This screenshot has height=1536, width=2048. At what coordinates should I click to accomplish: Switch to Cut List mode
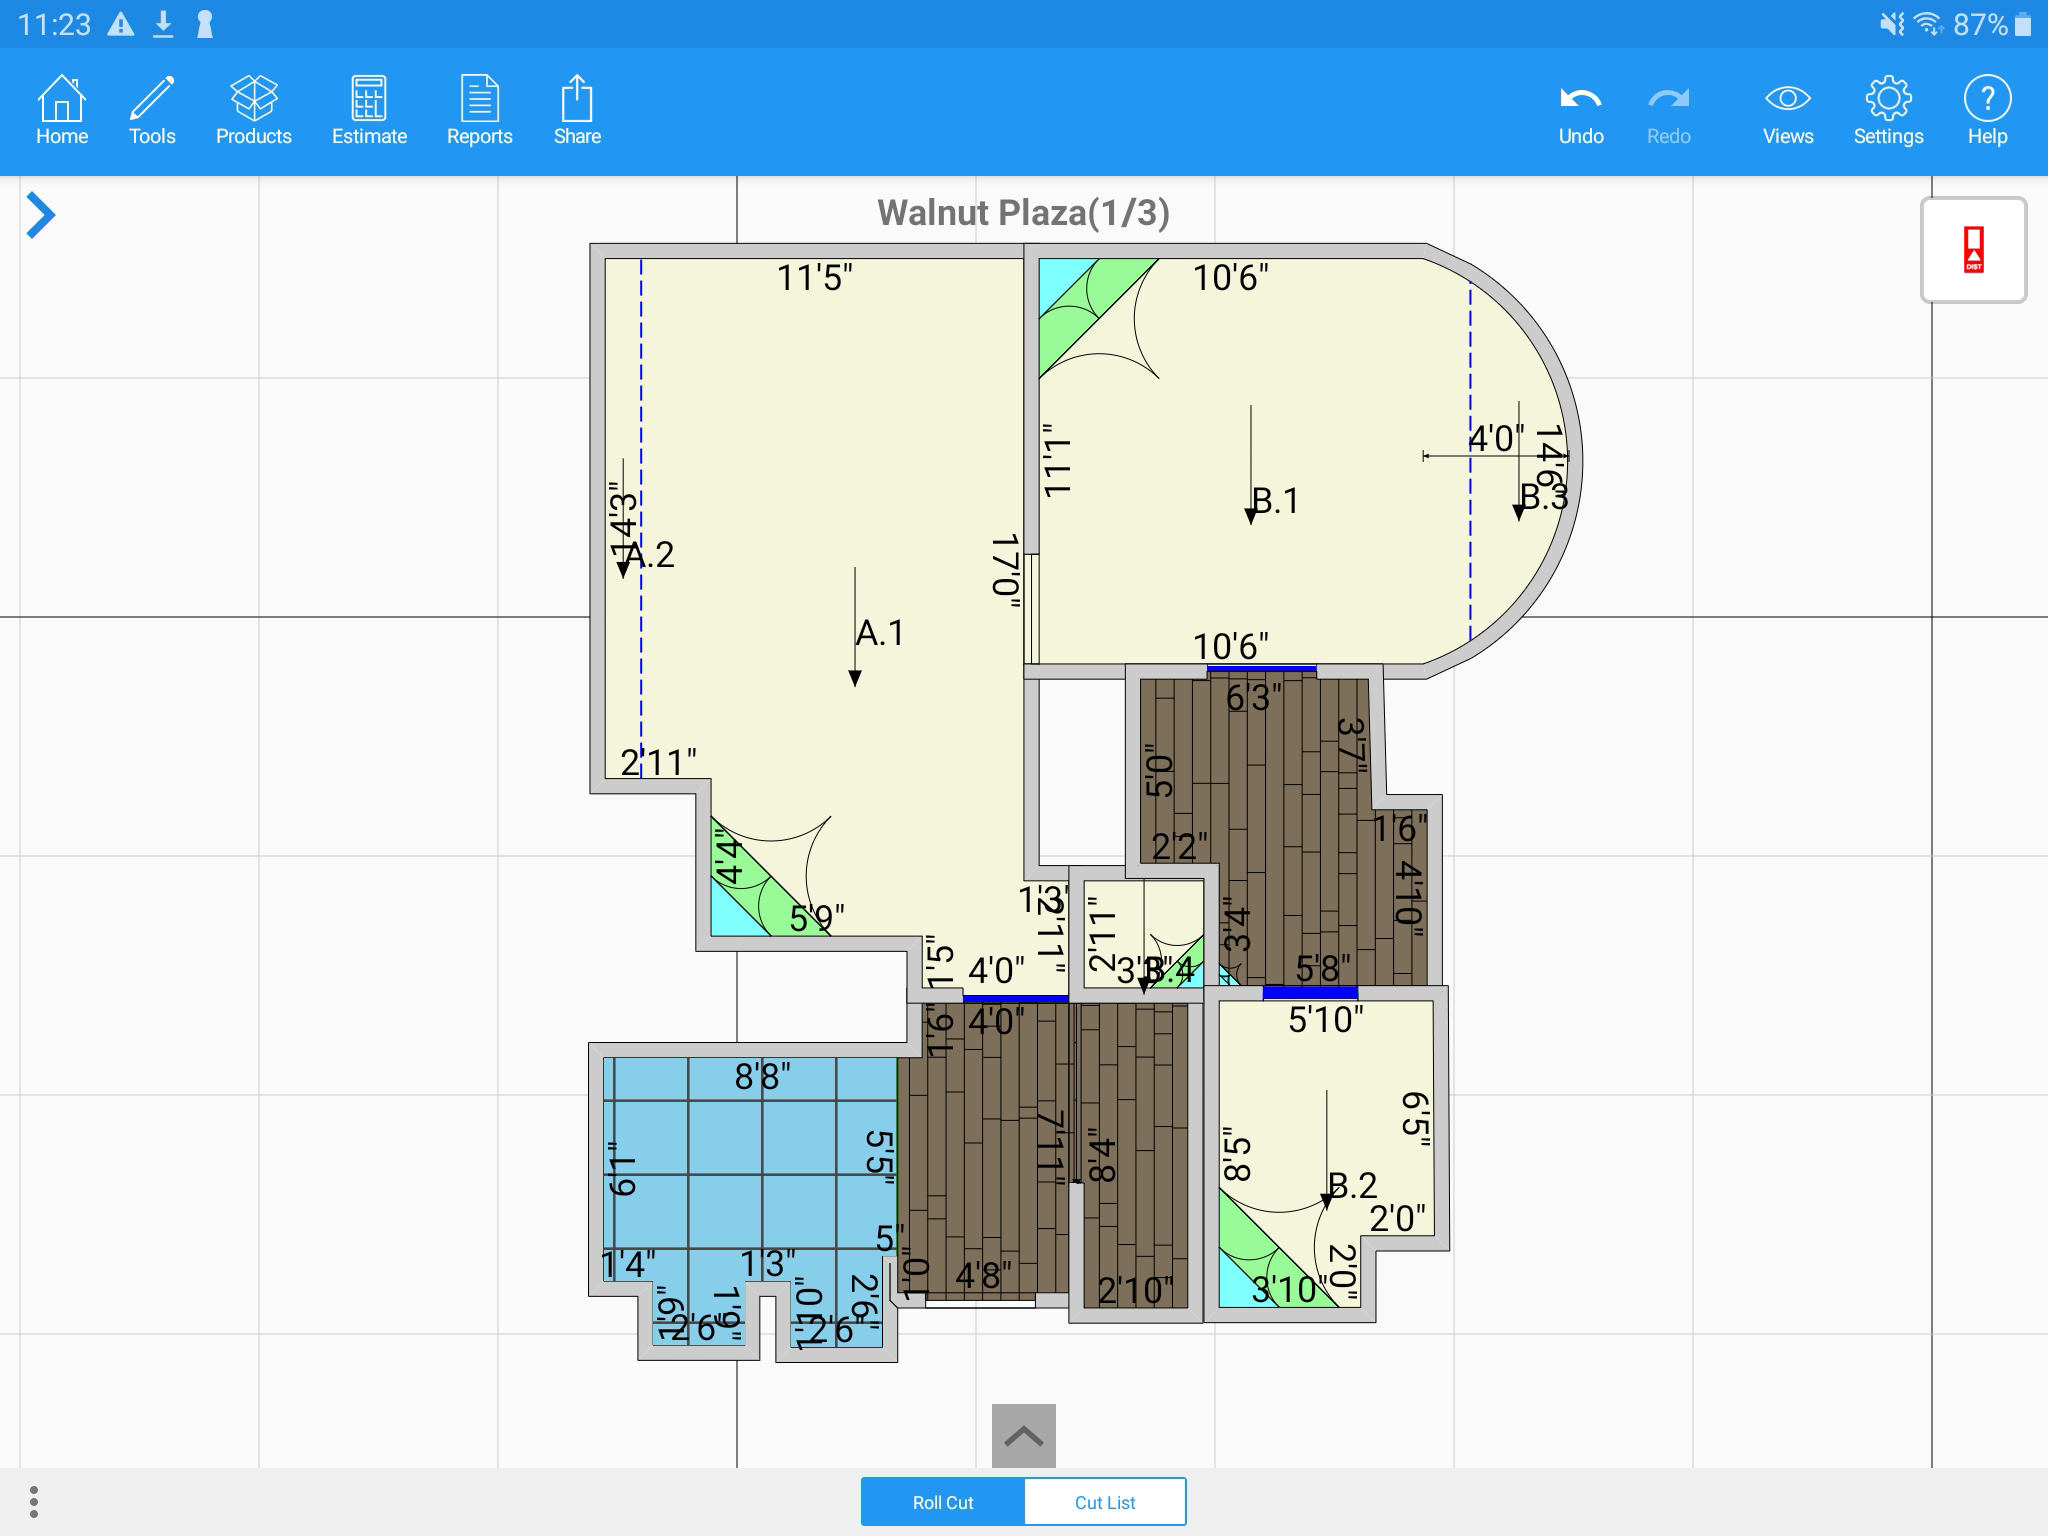[x=1105, y=1502]
